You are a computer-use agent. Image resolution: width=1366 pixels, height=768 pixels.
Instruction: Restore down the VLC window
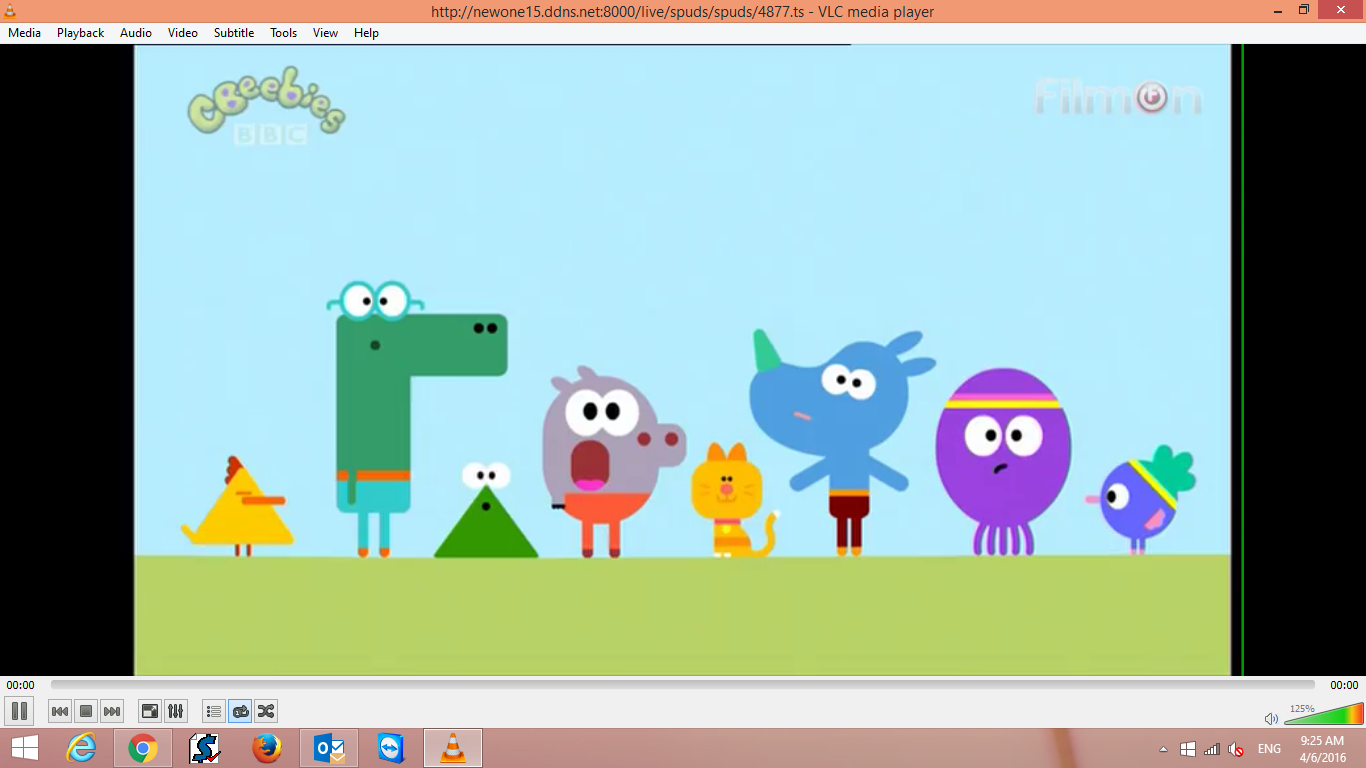tap(1304, 9)
